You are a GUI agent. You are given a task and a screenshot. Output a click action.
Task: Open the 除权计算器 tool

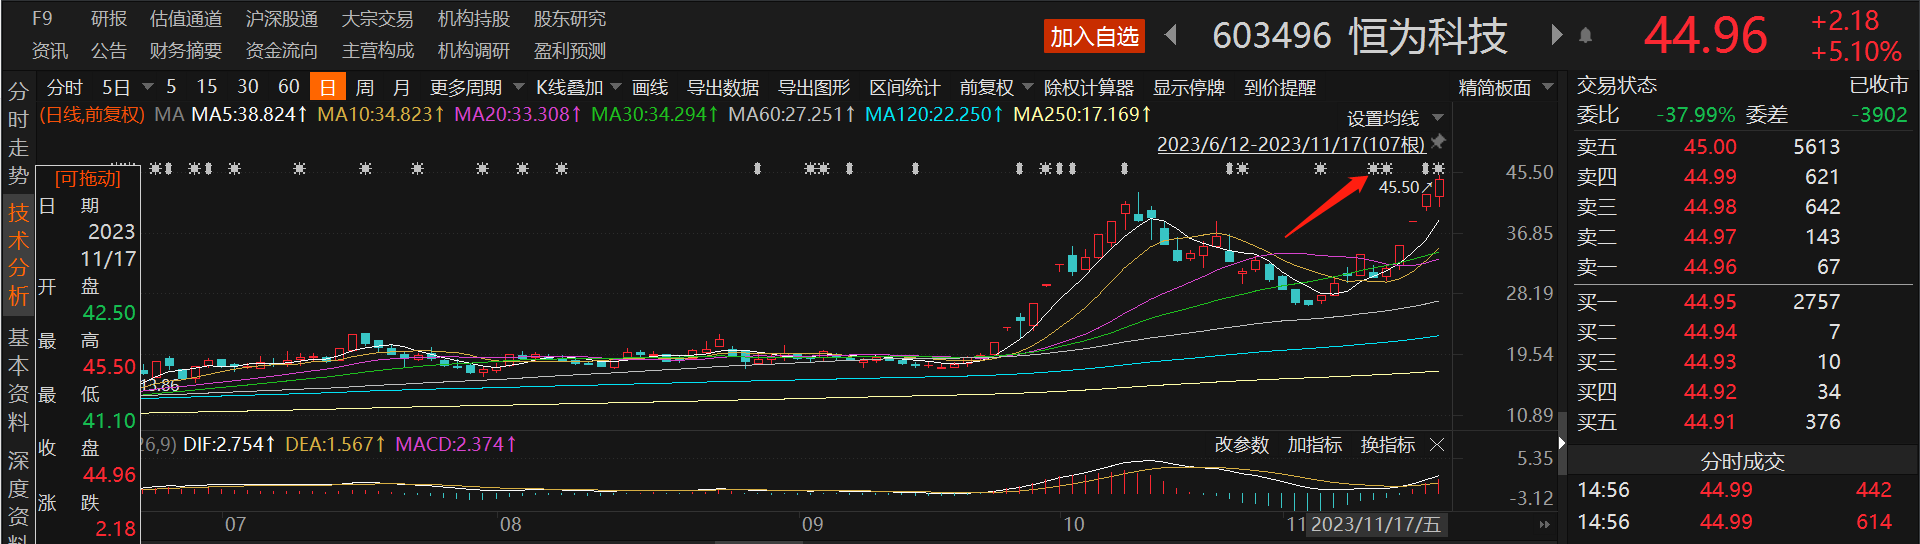[x=1089, y=88]
